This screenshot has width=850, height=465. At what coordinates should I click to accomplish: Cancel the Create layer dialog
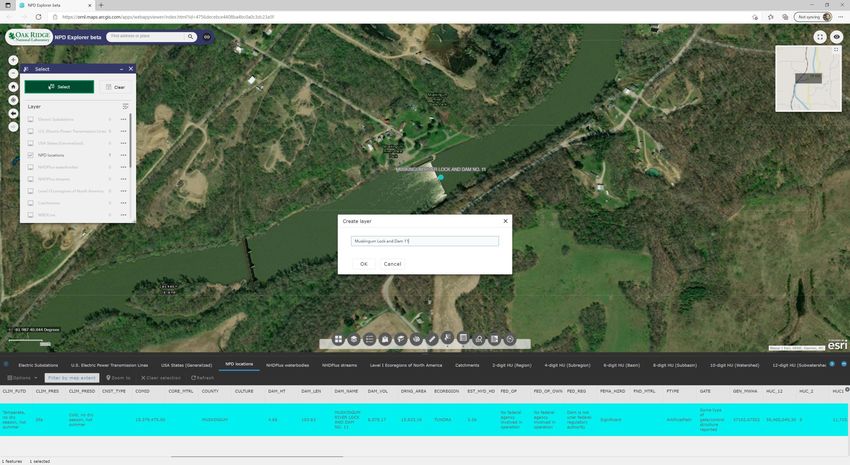(x=392, y=264)
